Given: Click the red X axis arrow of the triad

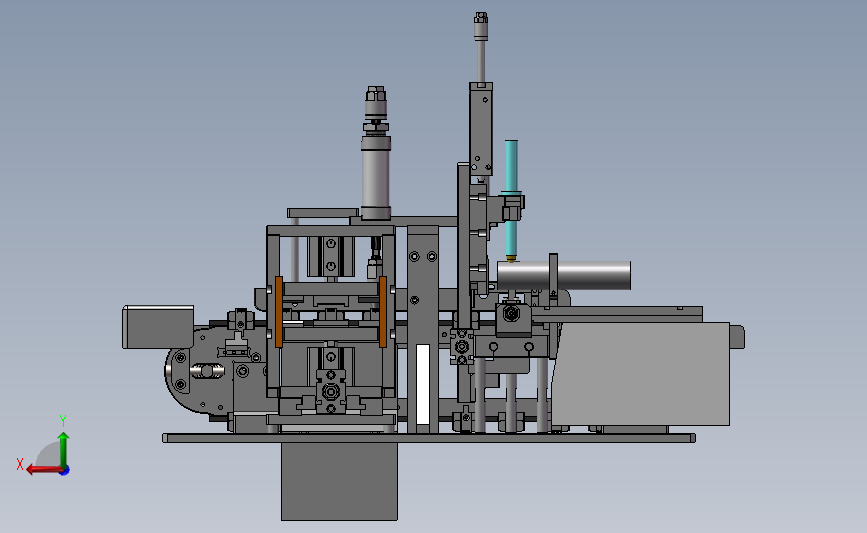Looking at the screenshot, I should click(43, 469).
